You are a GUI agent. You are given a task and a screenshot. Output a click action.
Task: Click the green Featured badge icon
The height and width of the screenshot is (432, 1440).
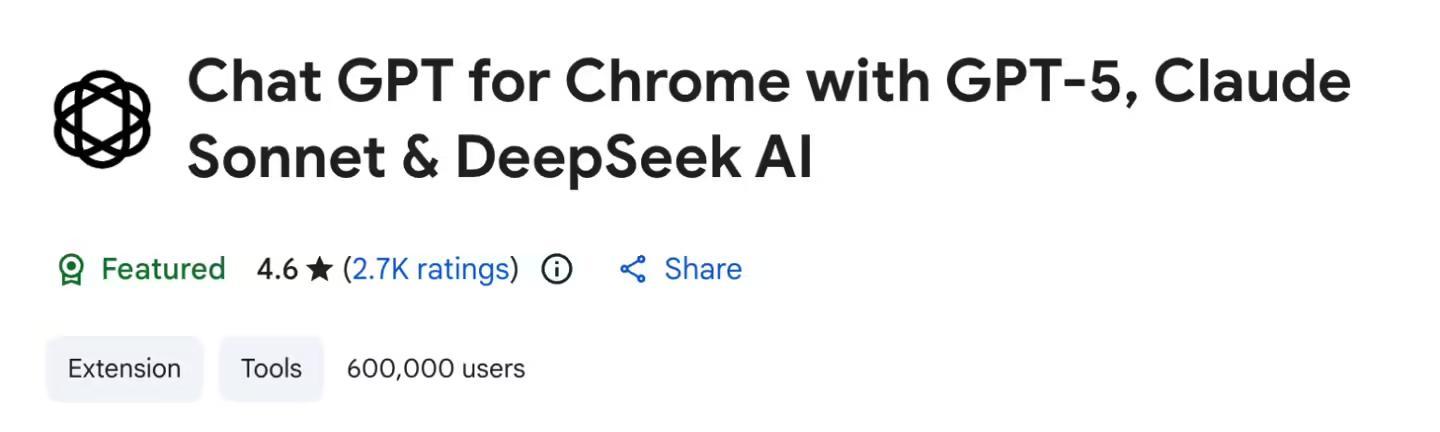coord(71,270)
